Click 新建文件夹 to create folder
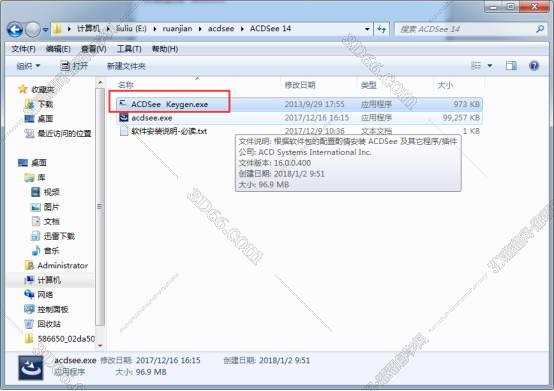Screen dimensions: 554x391 [x=126, y=66]
